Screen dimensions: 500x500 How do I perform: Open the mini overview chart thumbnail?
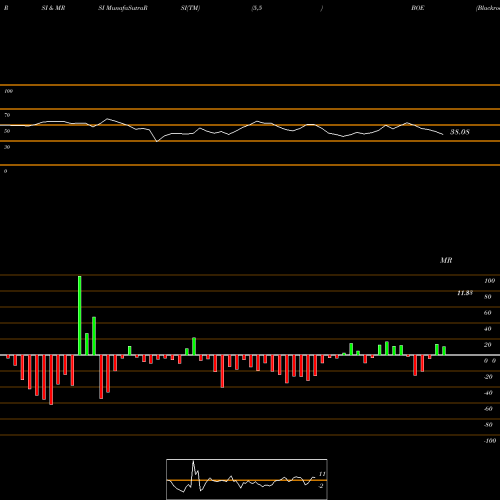click(247, 479)
